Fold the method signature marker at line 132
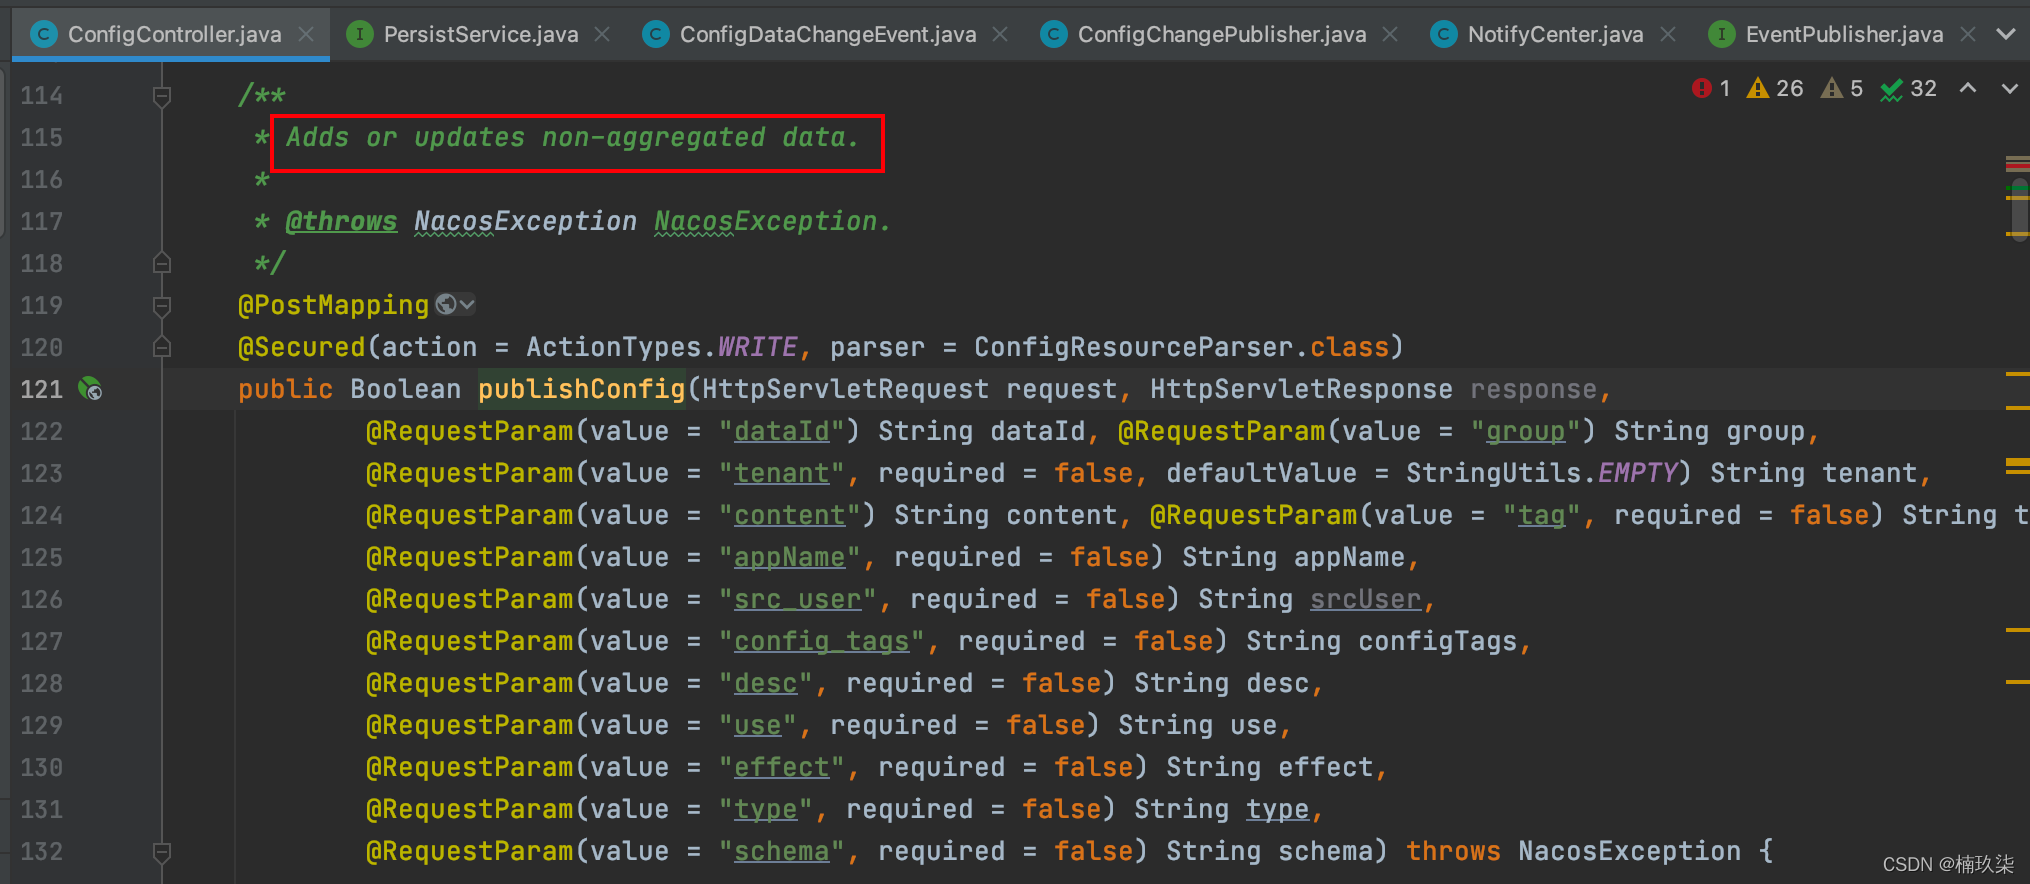2030x884 pixels. [x=161, y=852]
